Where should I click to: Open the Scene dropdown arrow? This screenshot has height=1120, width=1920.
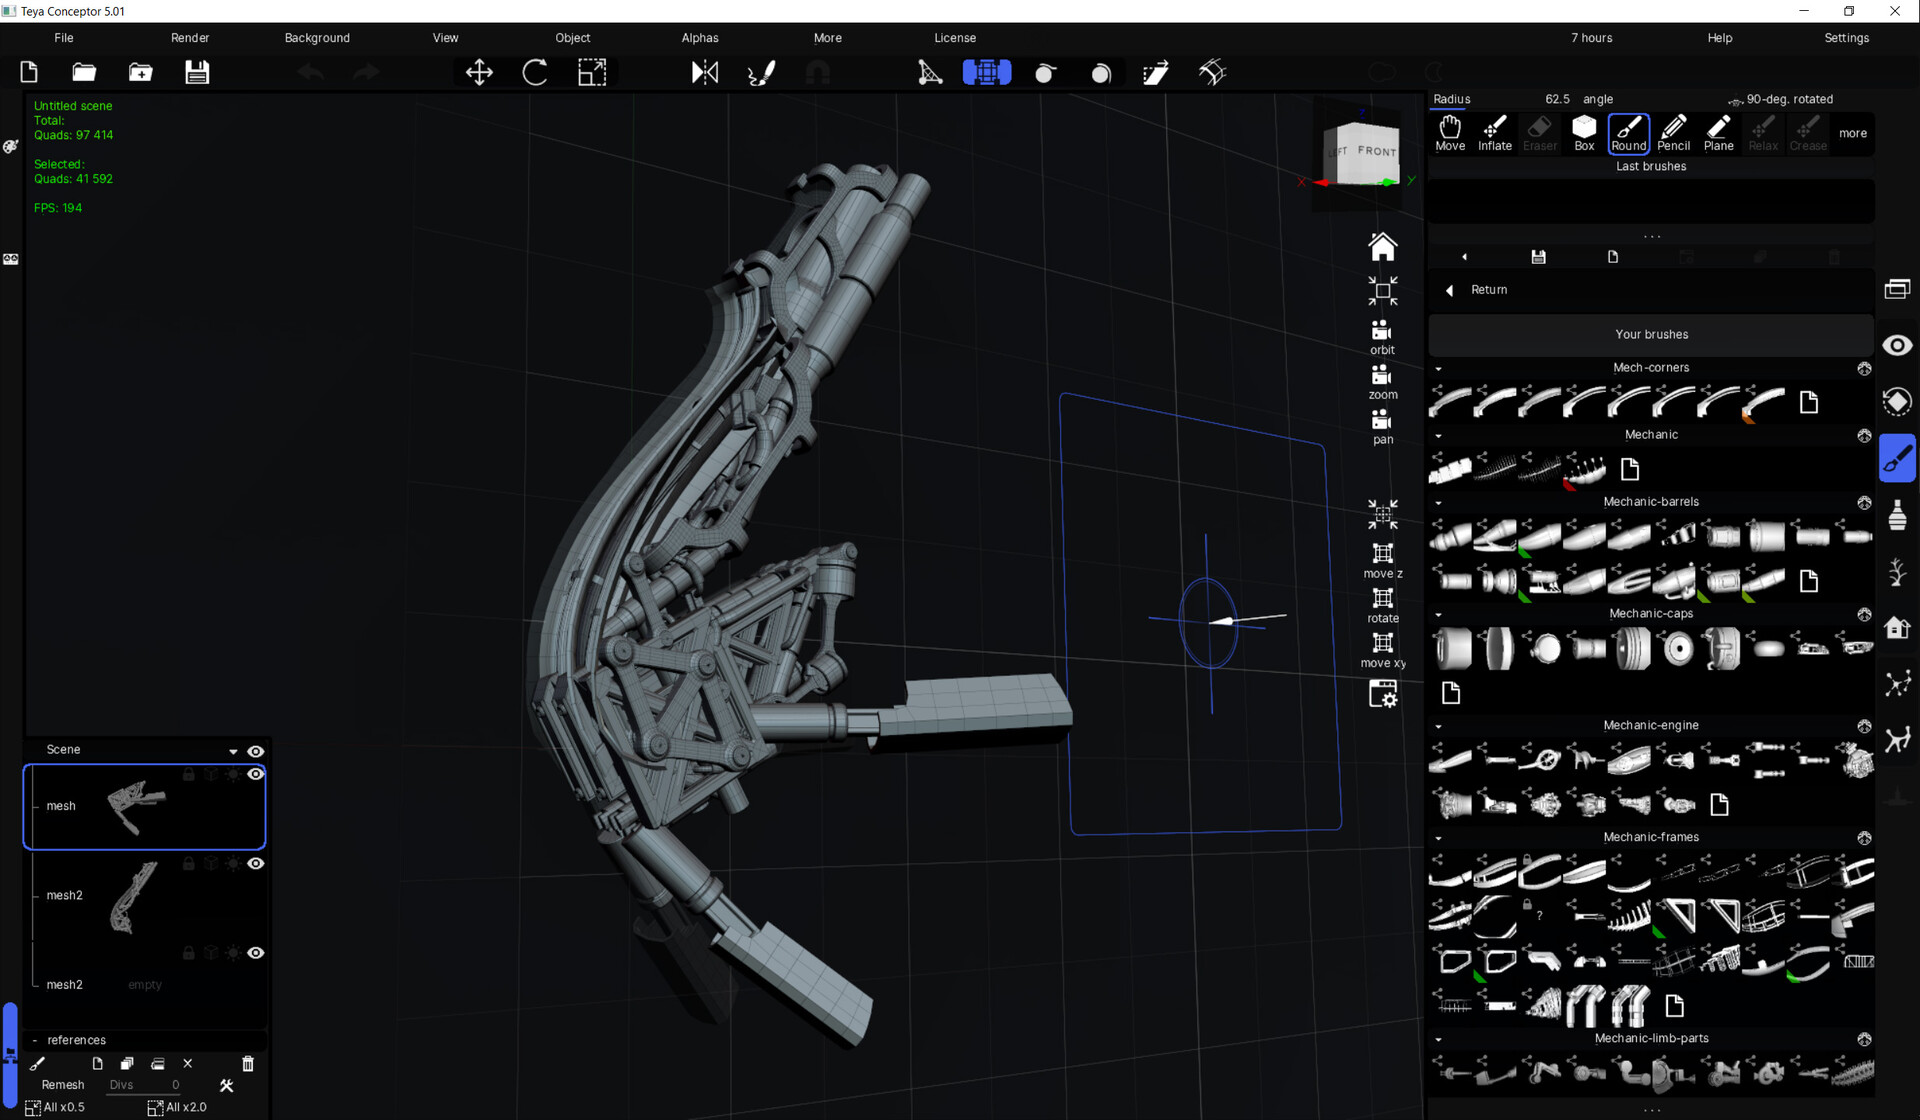click(233, 751)
